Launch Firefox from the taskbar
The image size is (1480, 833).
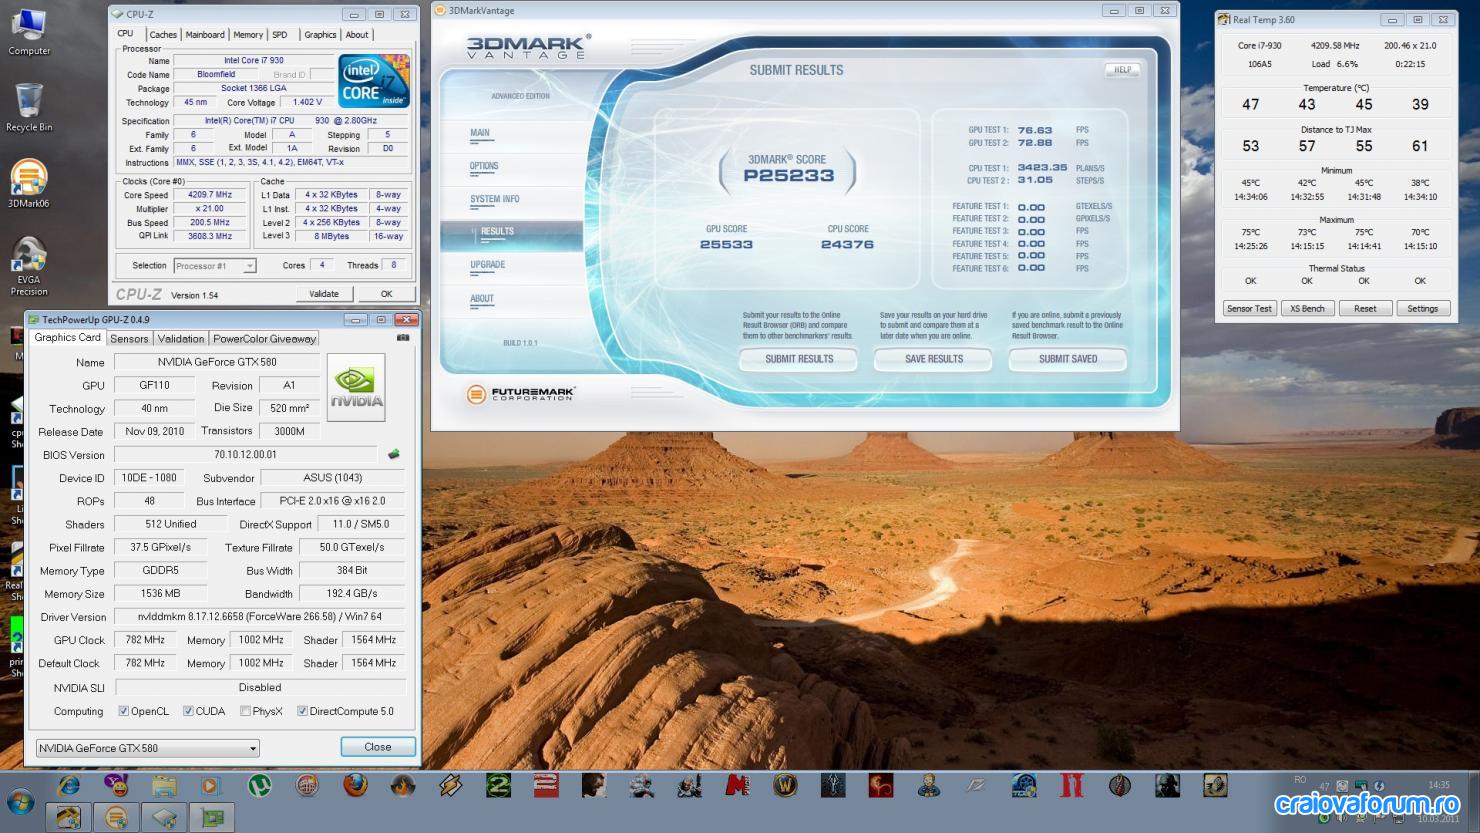(355, 786)
